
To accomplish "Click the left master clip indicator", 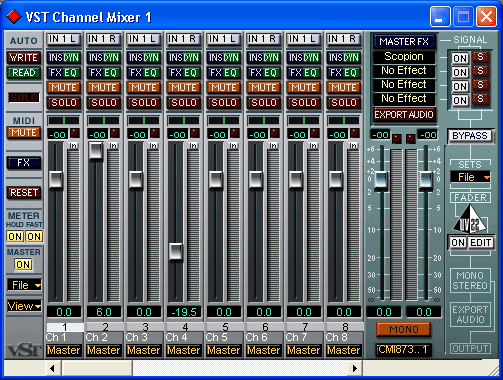I will [396, 139].
